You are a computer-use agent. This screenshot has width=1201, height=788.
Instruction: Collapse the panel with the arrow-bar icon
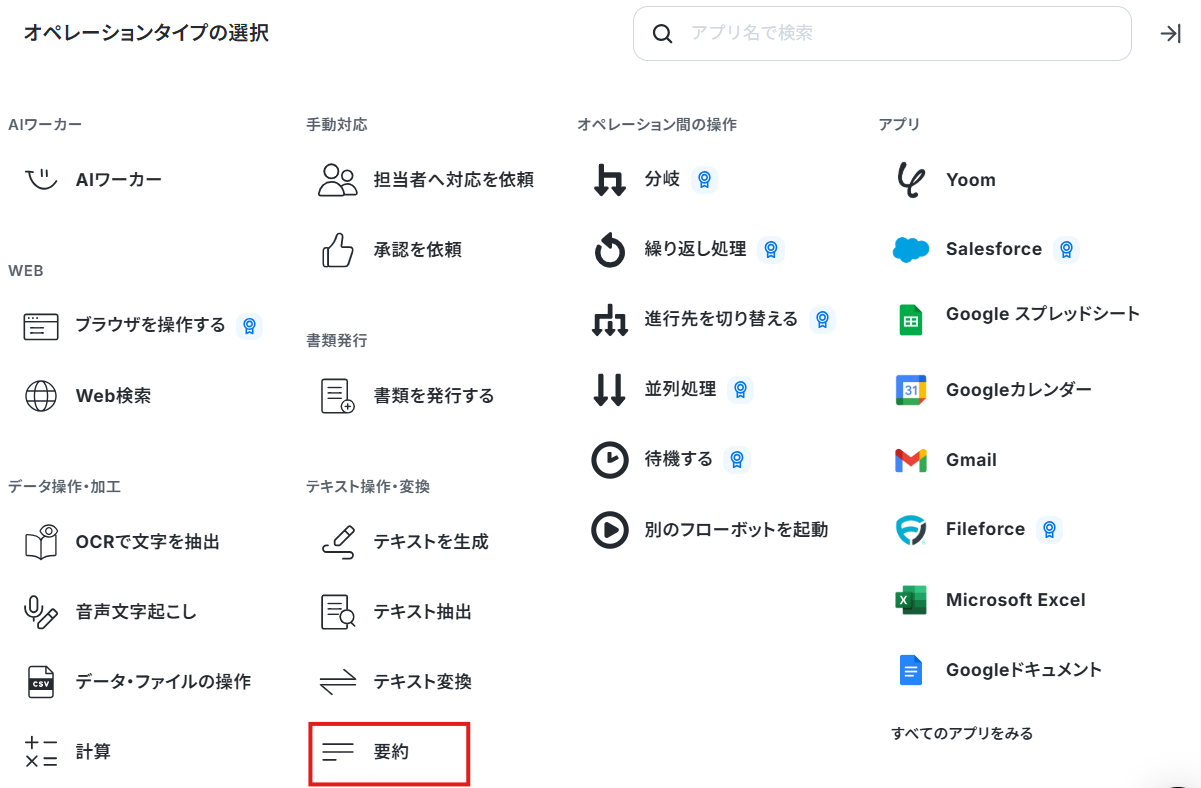pos(1170,34)
